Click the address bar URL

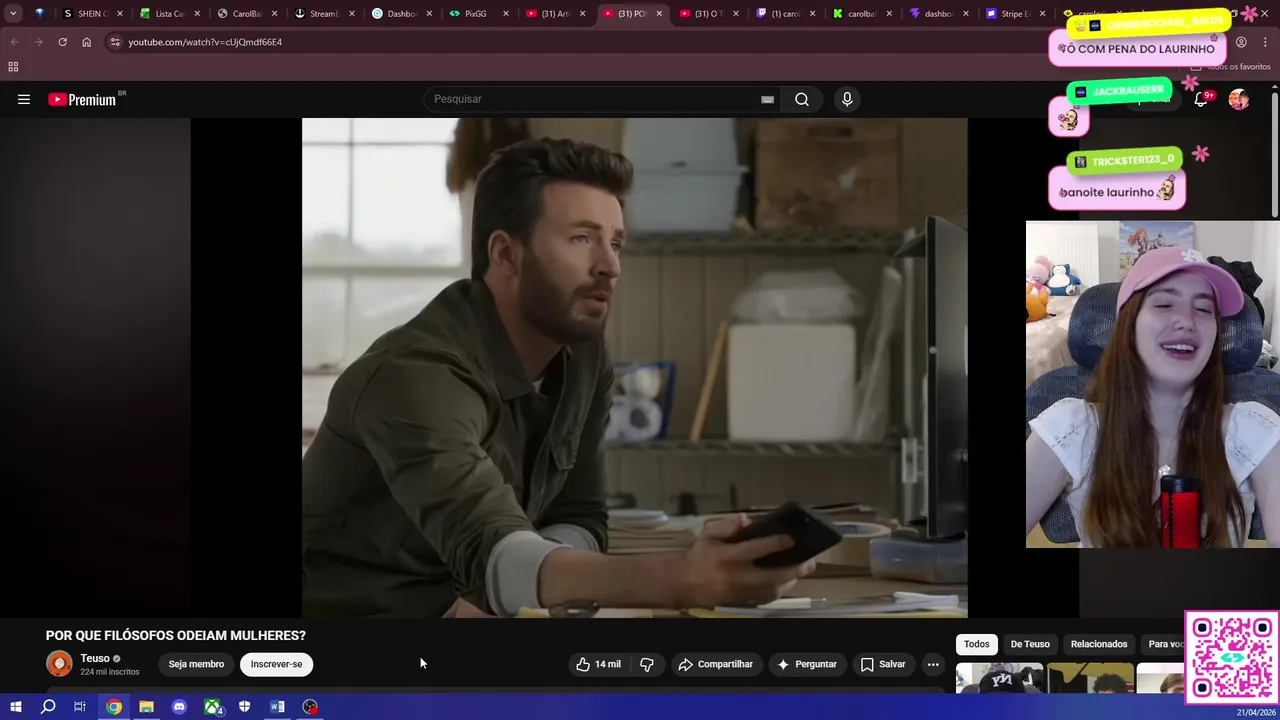pyautogui.click(x=205, y=42)
